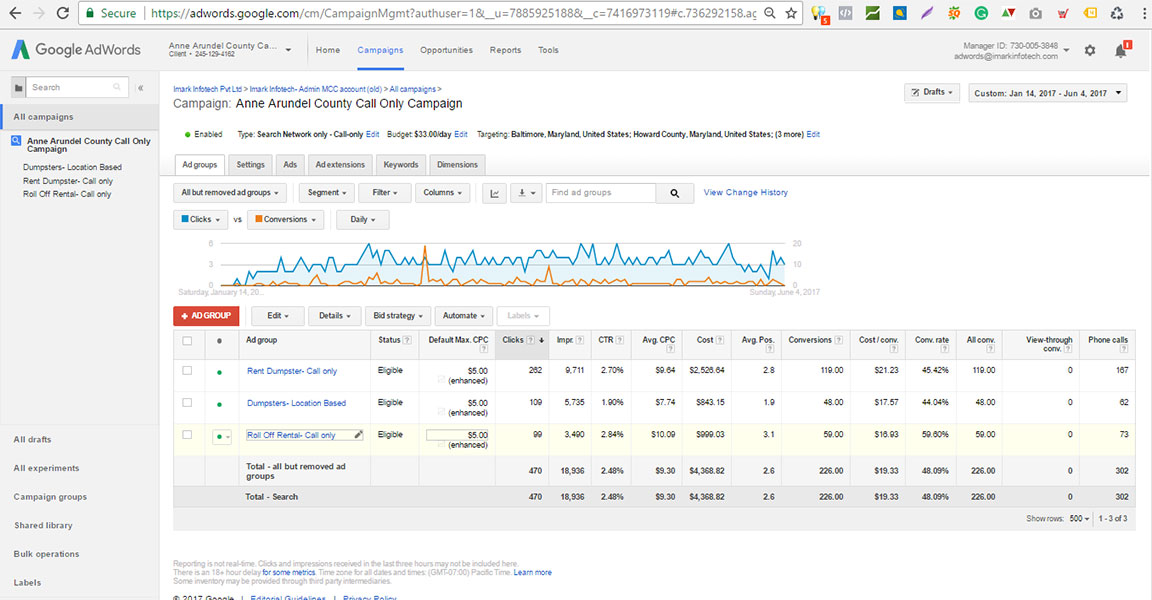1152x600 pixels.
Task: Open the notifications bell
Action: [1120, 50]
